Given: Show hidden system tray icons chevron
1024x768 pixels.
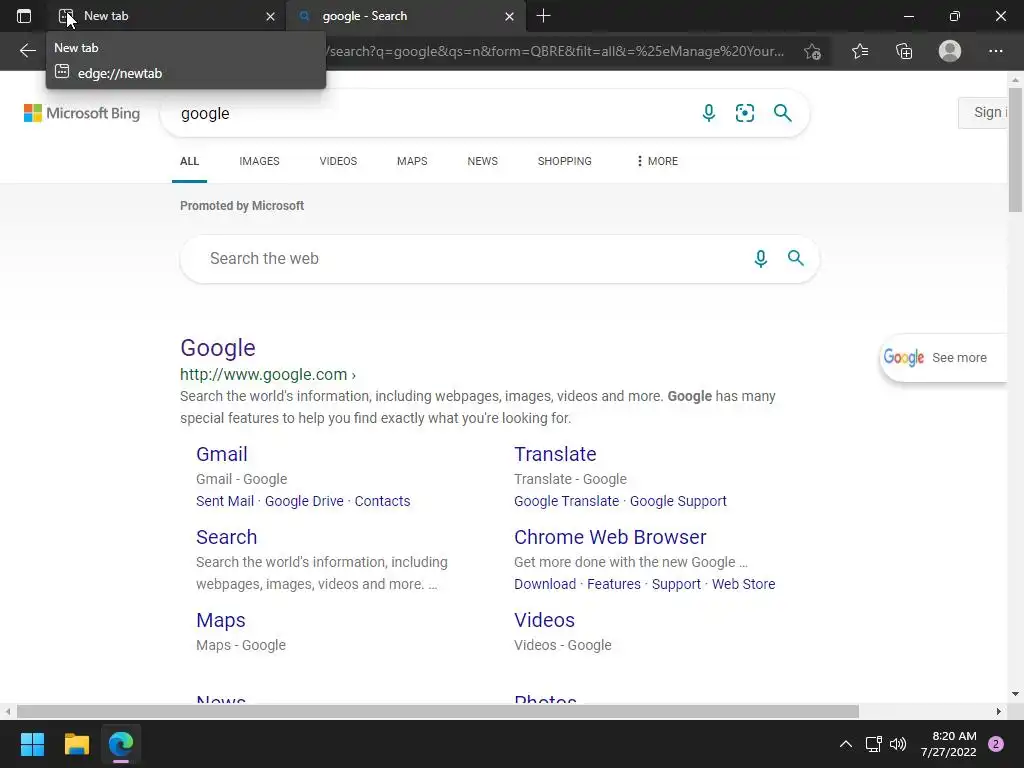Looking at the screenshot, I should tap(846, 744).
